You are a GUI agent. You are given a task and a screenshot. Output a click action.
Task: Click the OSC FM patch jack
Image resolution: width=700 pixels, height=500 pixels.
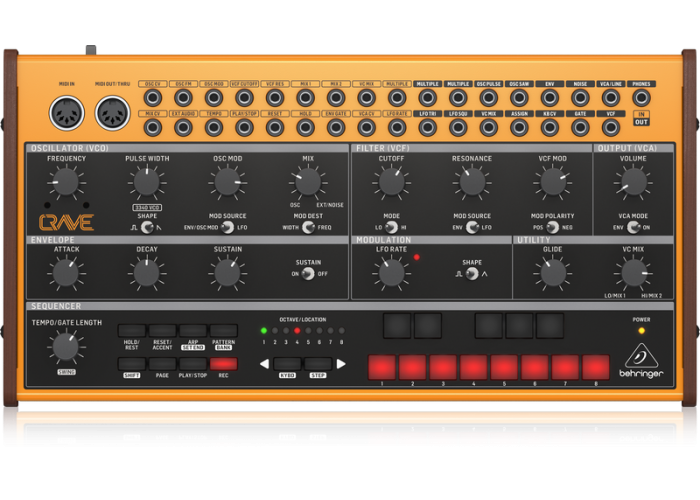click(183, 97)
